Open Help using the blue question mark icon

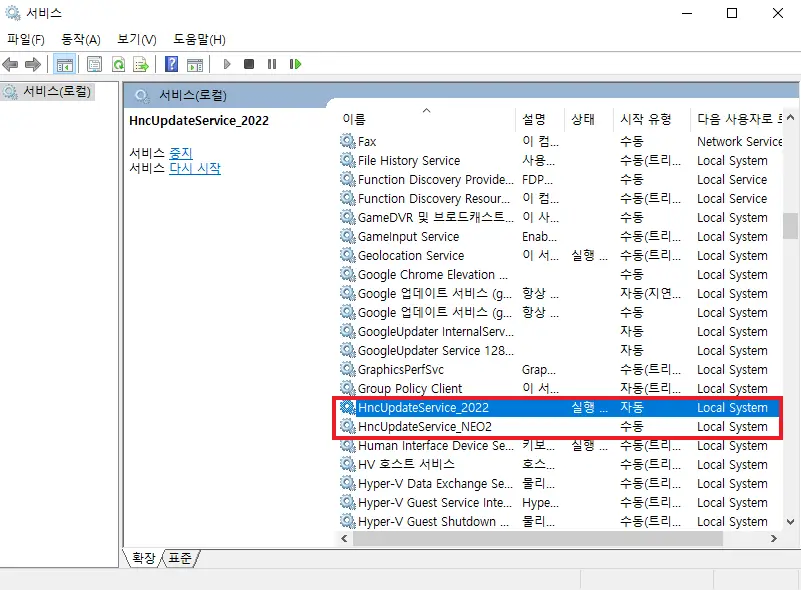pos(172,64)
